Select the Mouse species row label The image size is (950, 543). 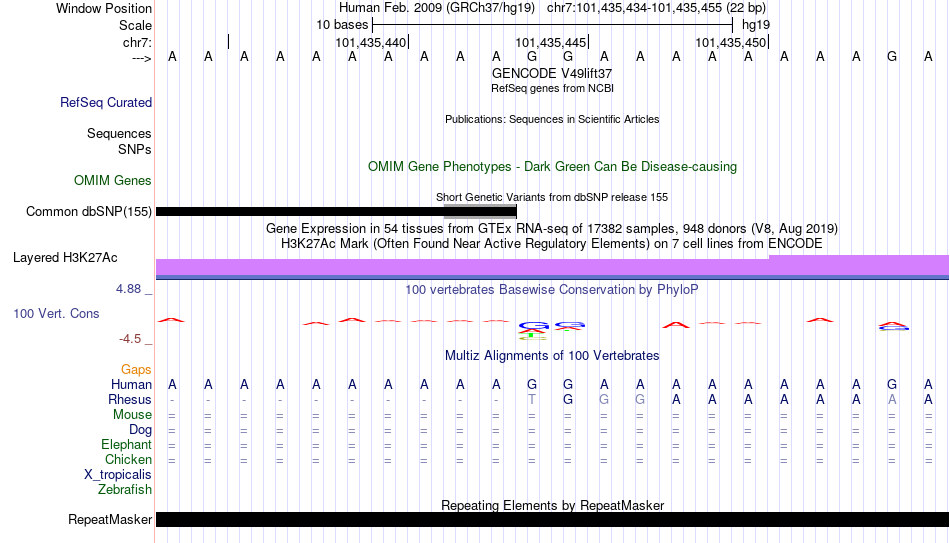(132, 415)
